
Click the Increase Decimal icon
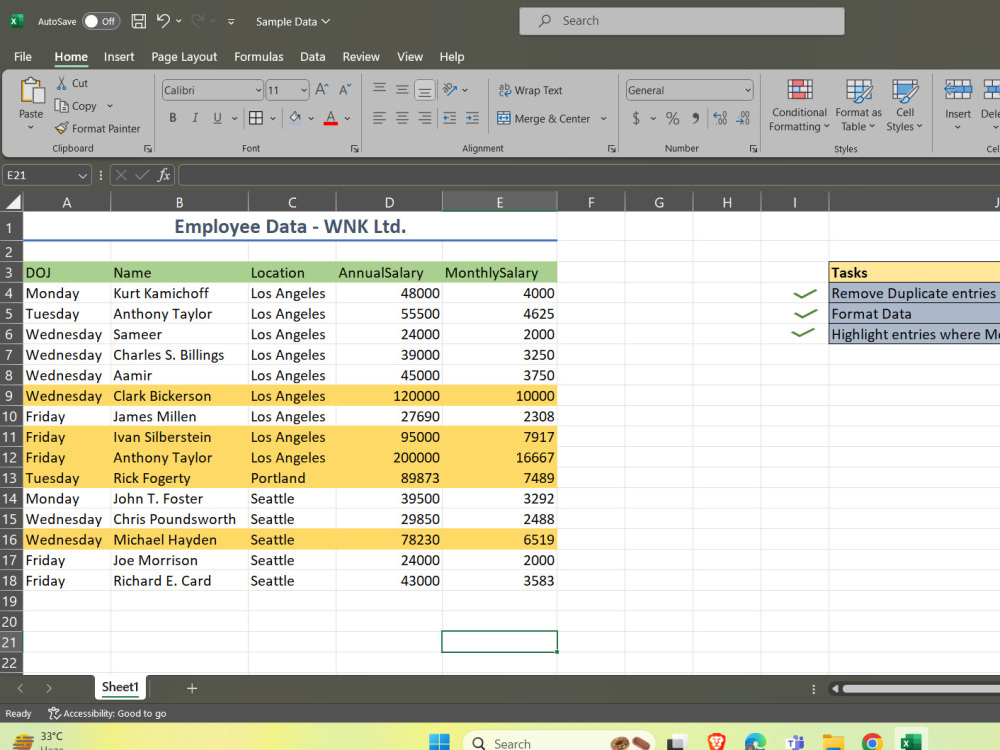coord(719,117)
